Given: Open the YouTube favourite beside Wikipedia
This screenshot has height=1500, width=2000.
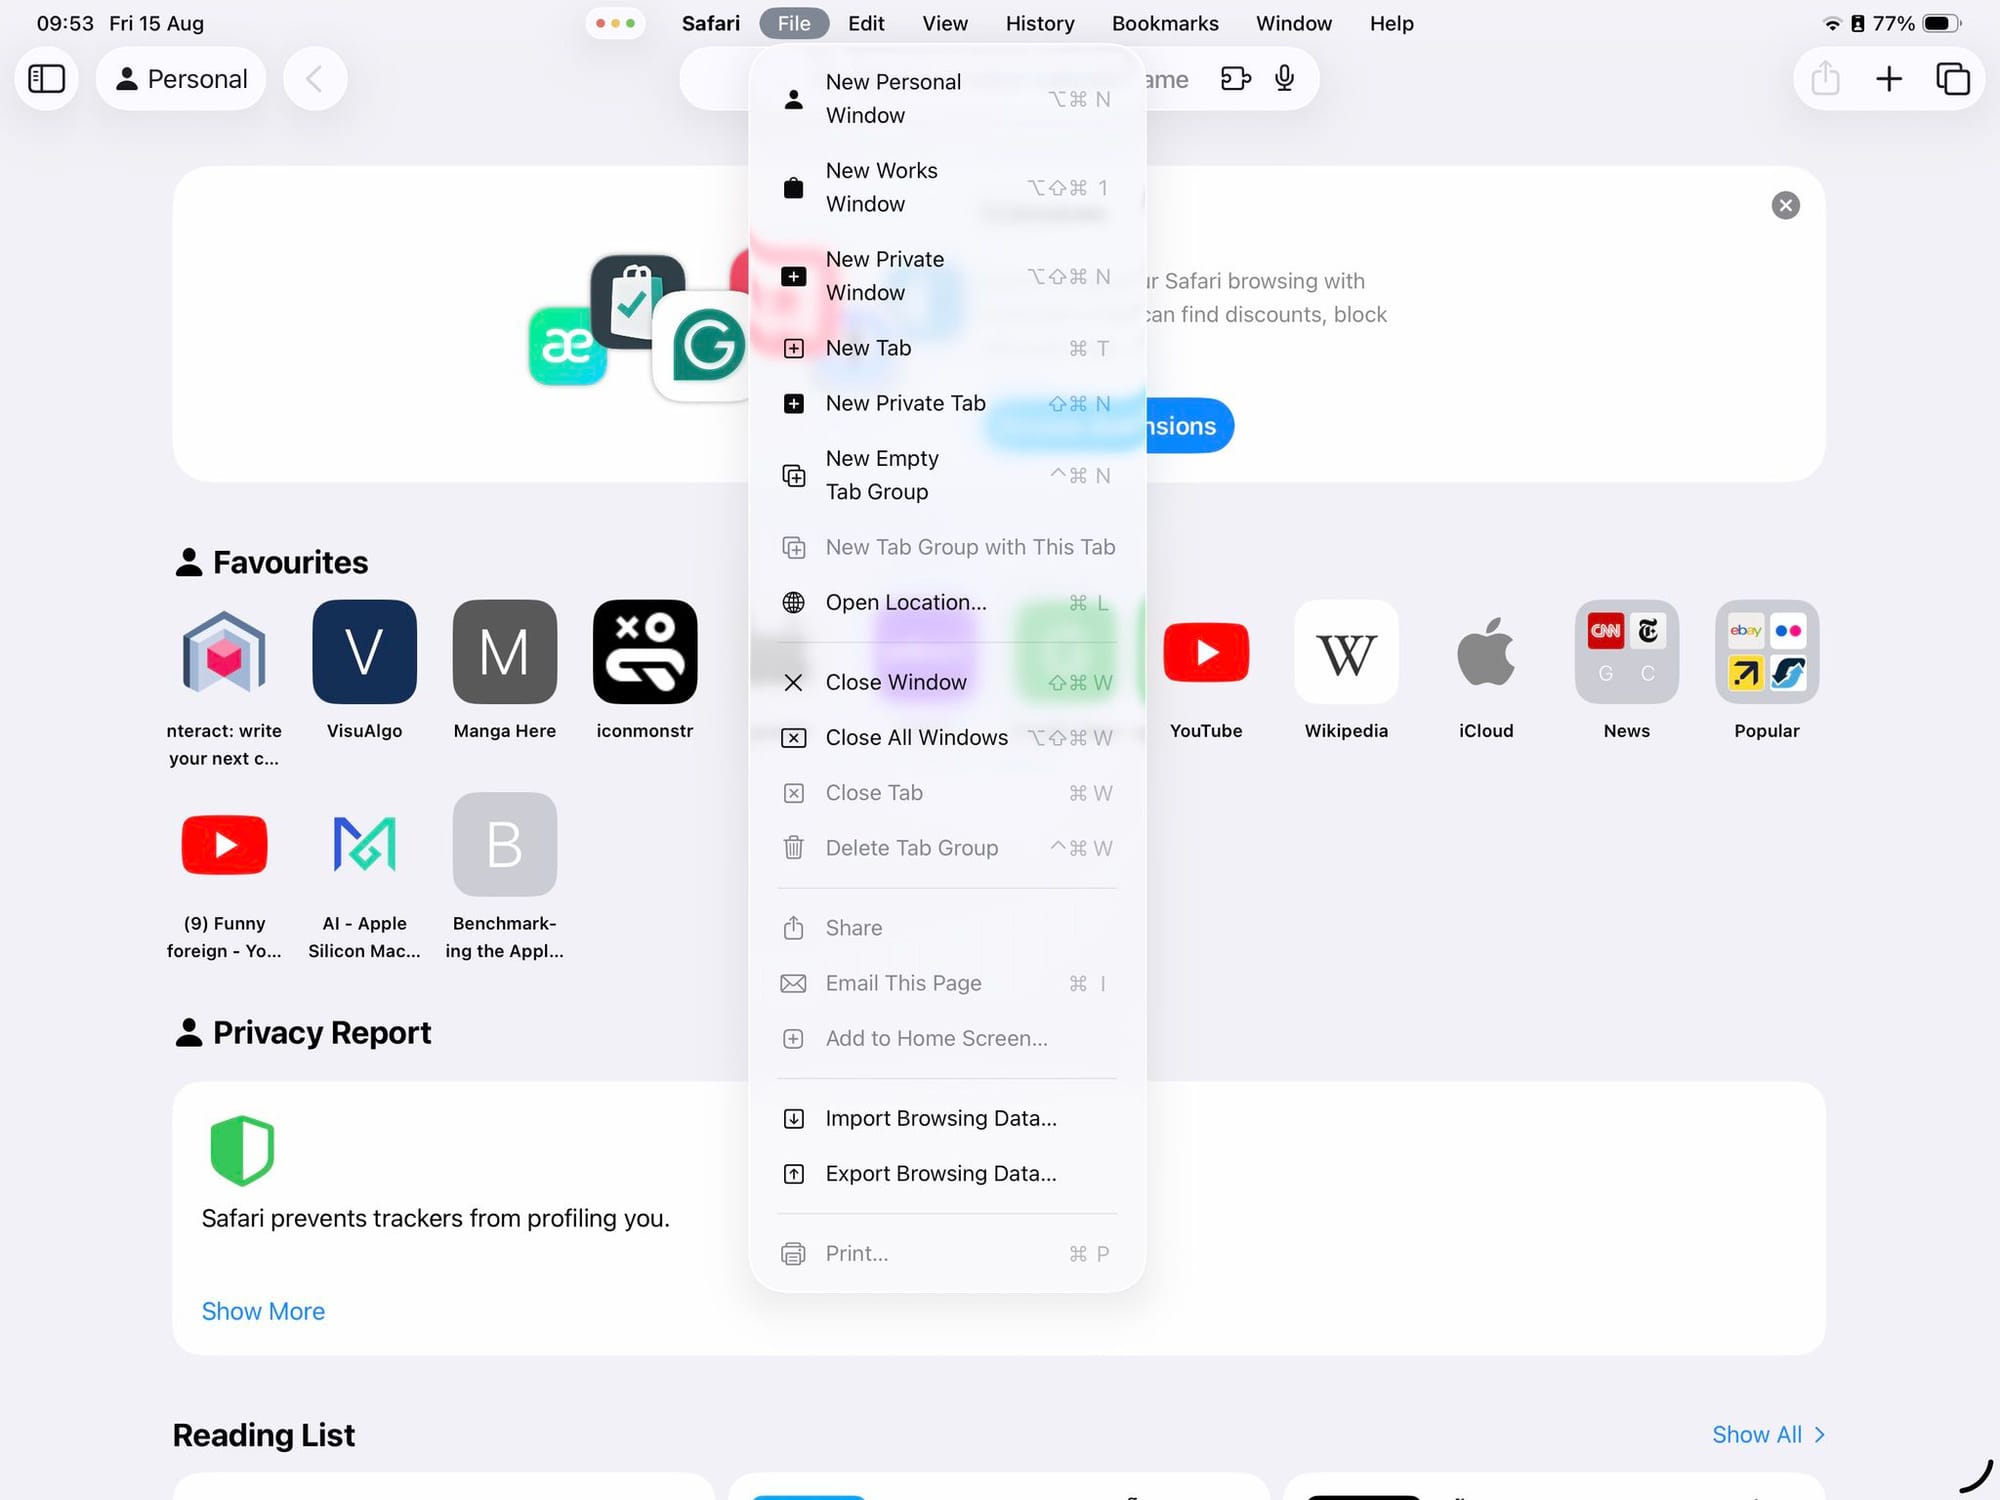Looking at the screenshot, I should pos(1206,652).
